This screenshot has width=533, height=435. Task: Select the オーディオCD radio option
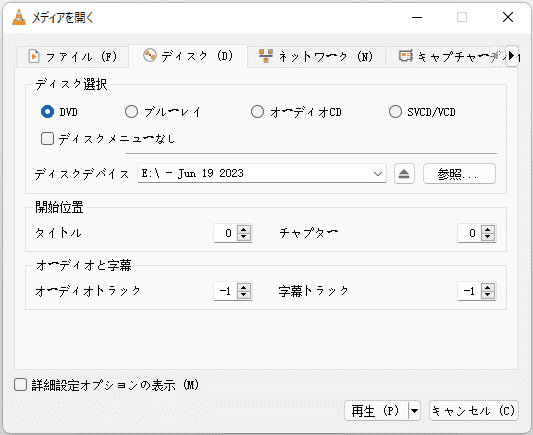[x=257, y=111]
